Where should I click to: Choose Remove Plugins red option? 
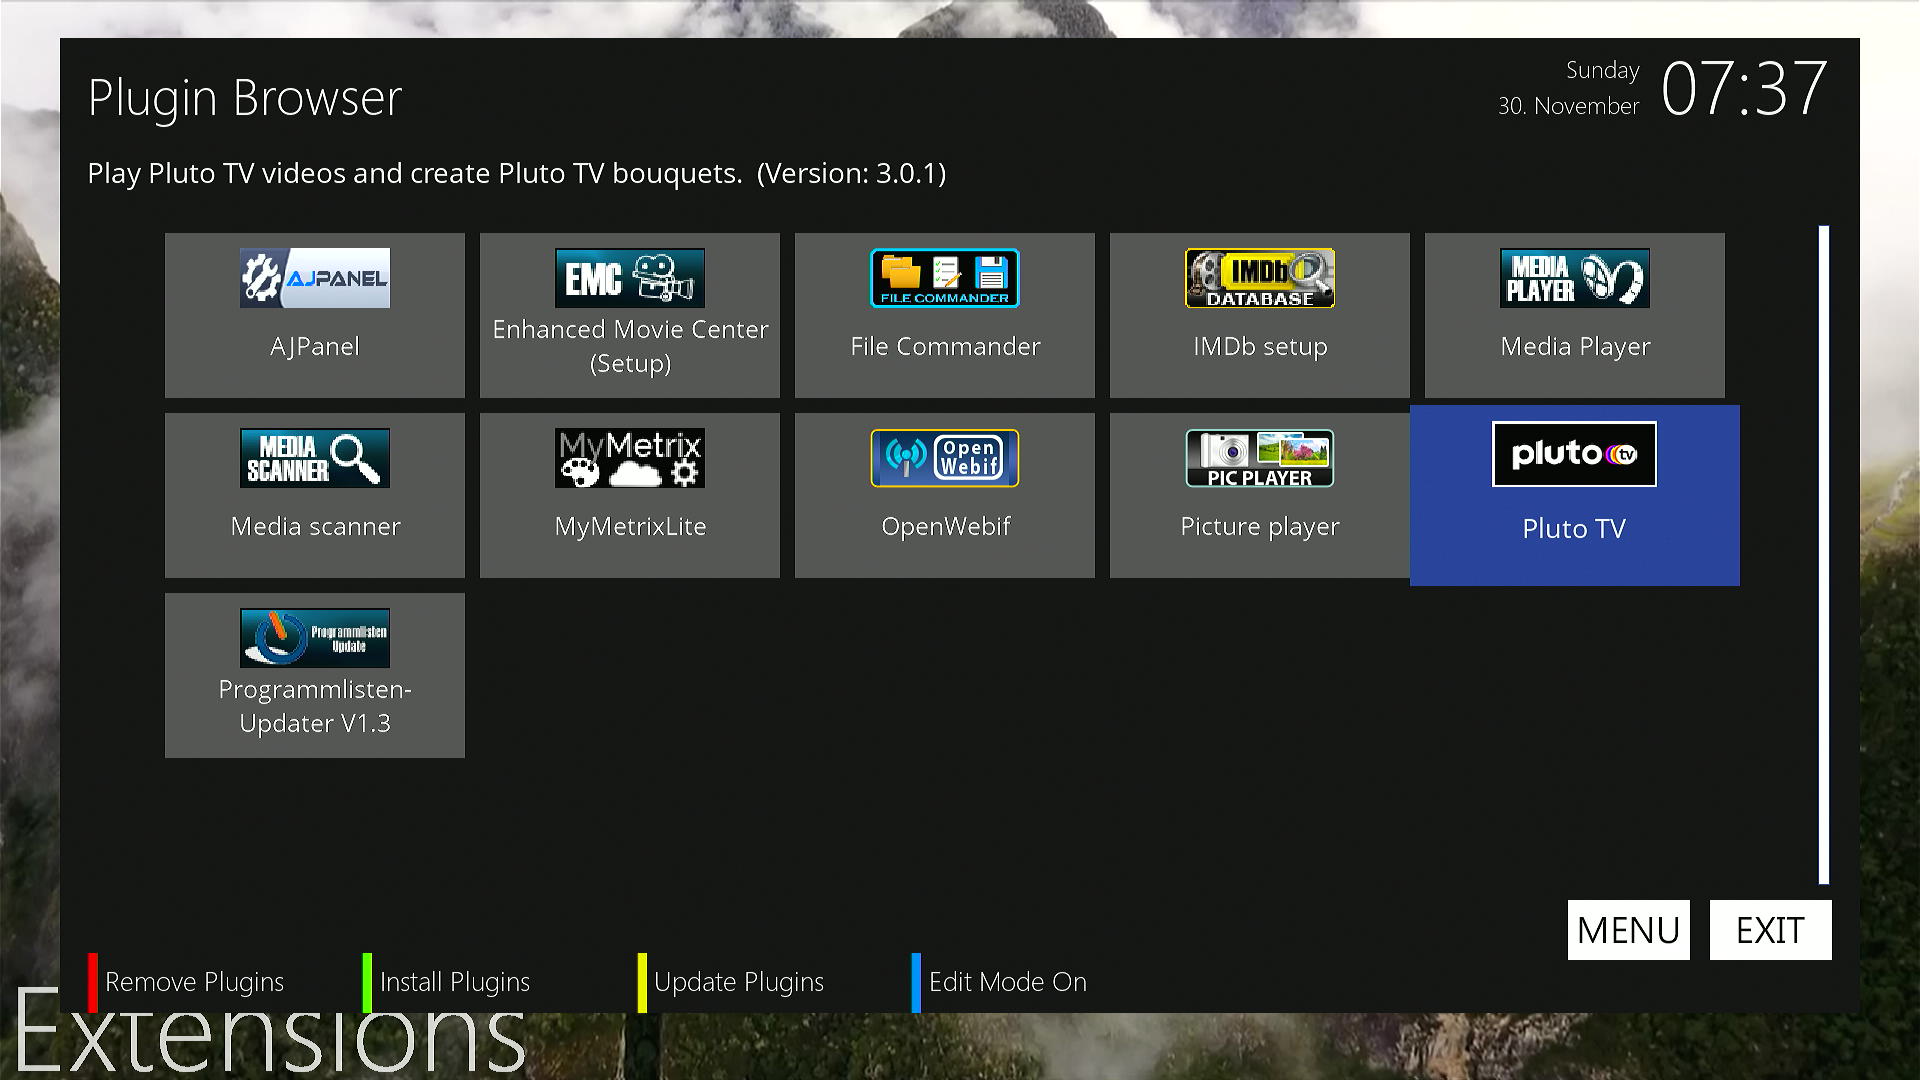coord(193,982)
